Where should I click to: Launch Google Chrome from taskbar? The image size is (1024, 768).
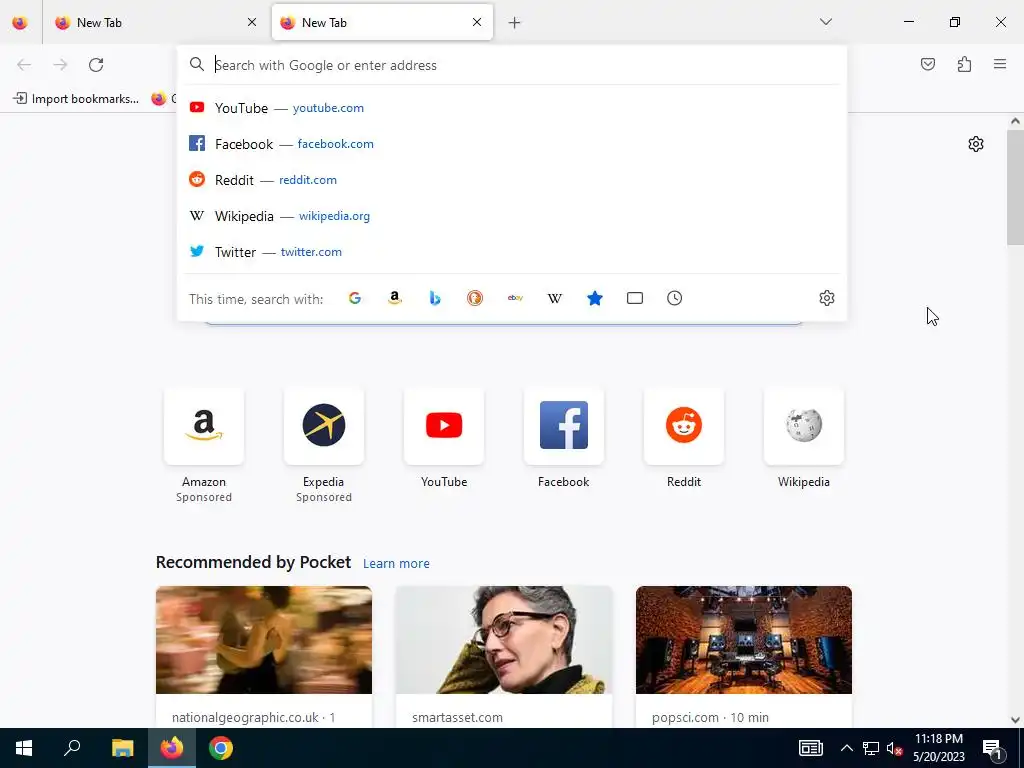click(x=221, y=748)
